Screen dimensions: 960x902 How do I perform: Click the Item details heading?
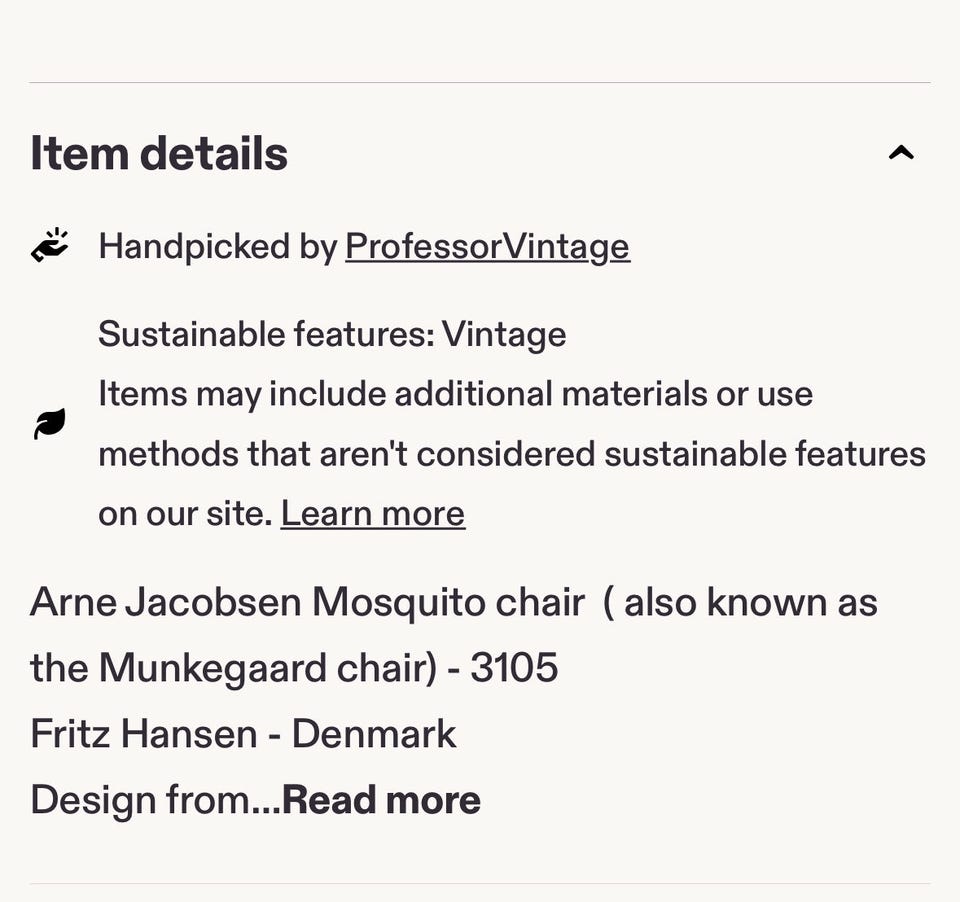pos(159,153)
